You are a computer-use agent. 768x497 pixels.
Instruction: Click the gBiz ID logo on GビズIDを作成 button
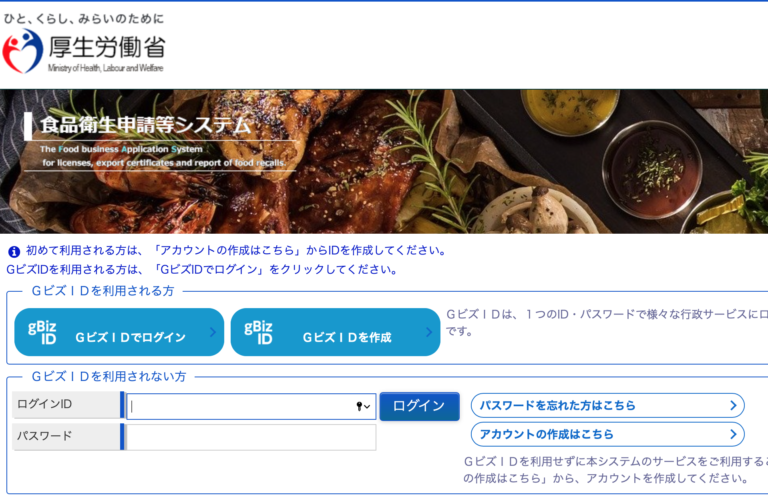coord(258,332)
